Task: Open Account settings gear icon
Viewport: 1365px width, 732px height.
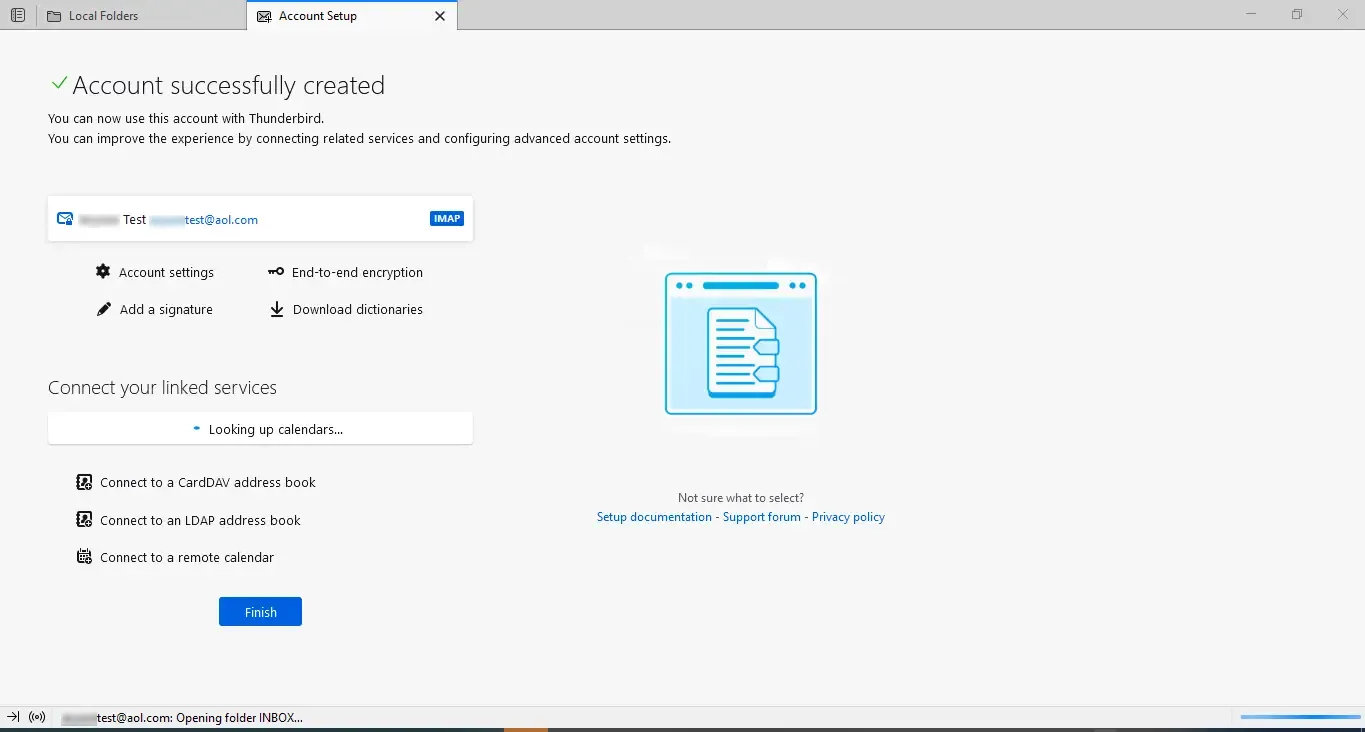Action: pyautogui.click(x=103, y=272)
